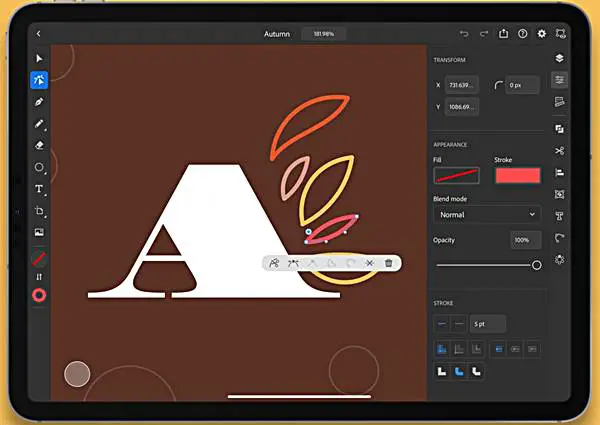Select the Type tool in left toolbar
The height and width of the screenshot is (425, 600).
pyautogui.click(x=39, y=189)
